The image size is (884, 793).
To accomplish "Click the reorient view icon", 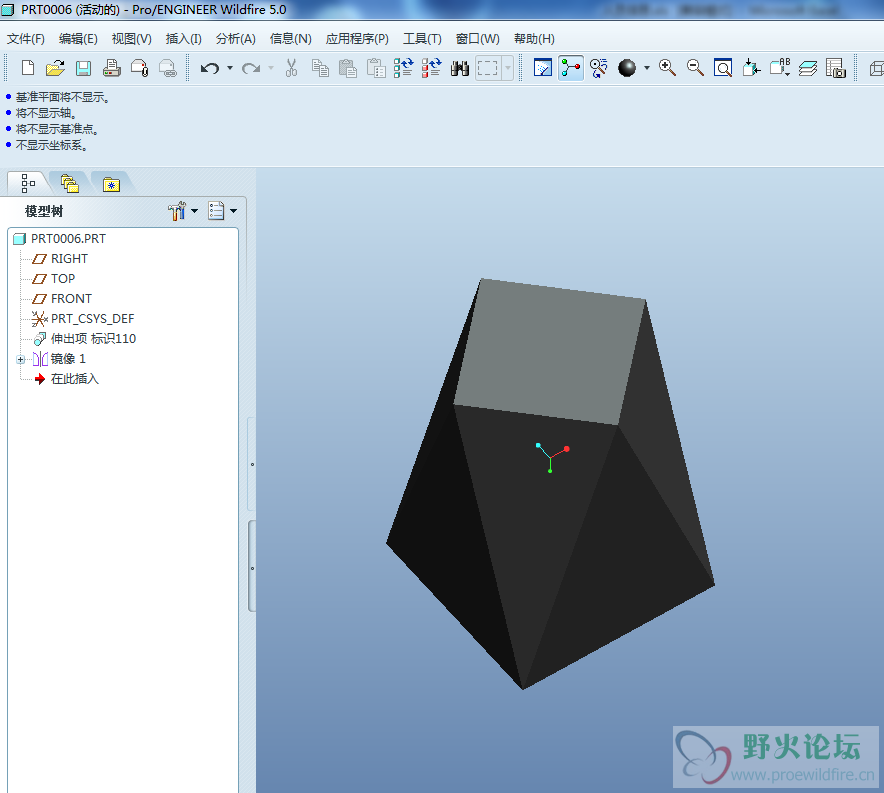I will (751, 68).
